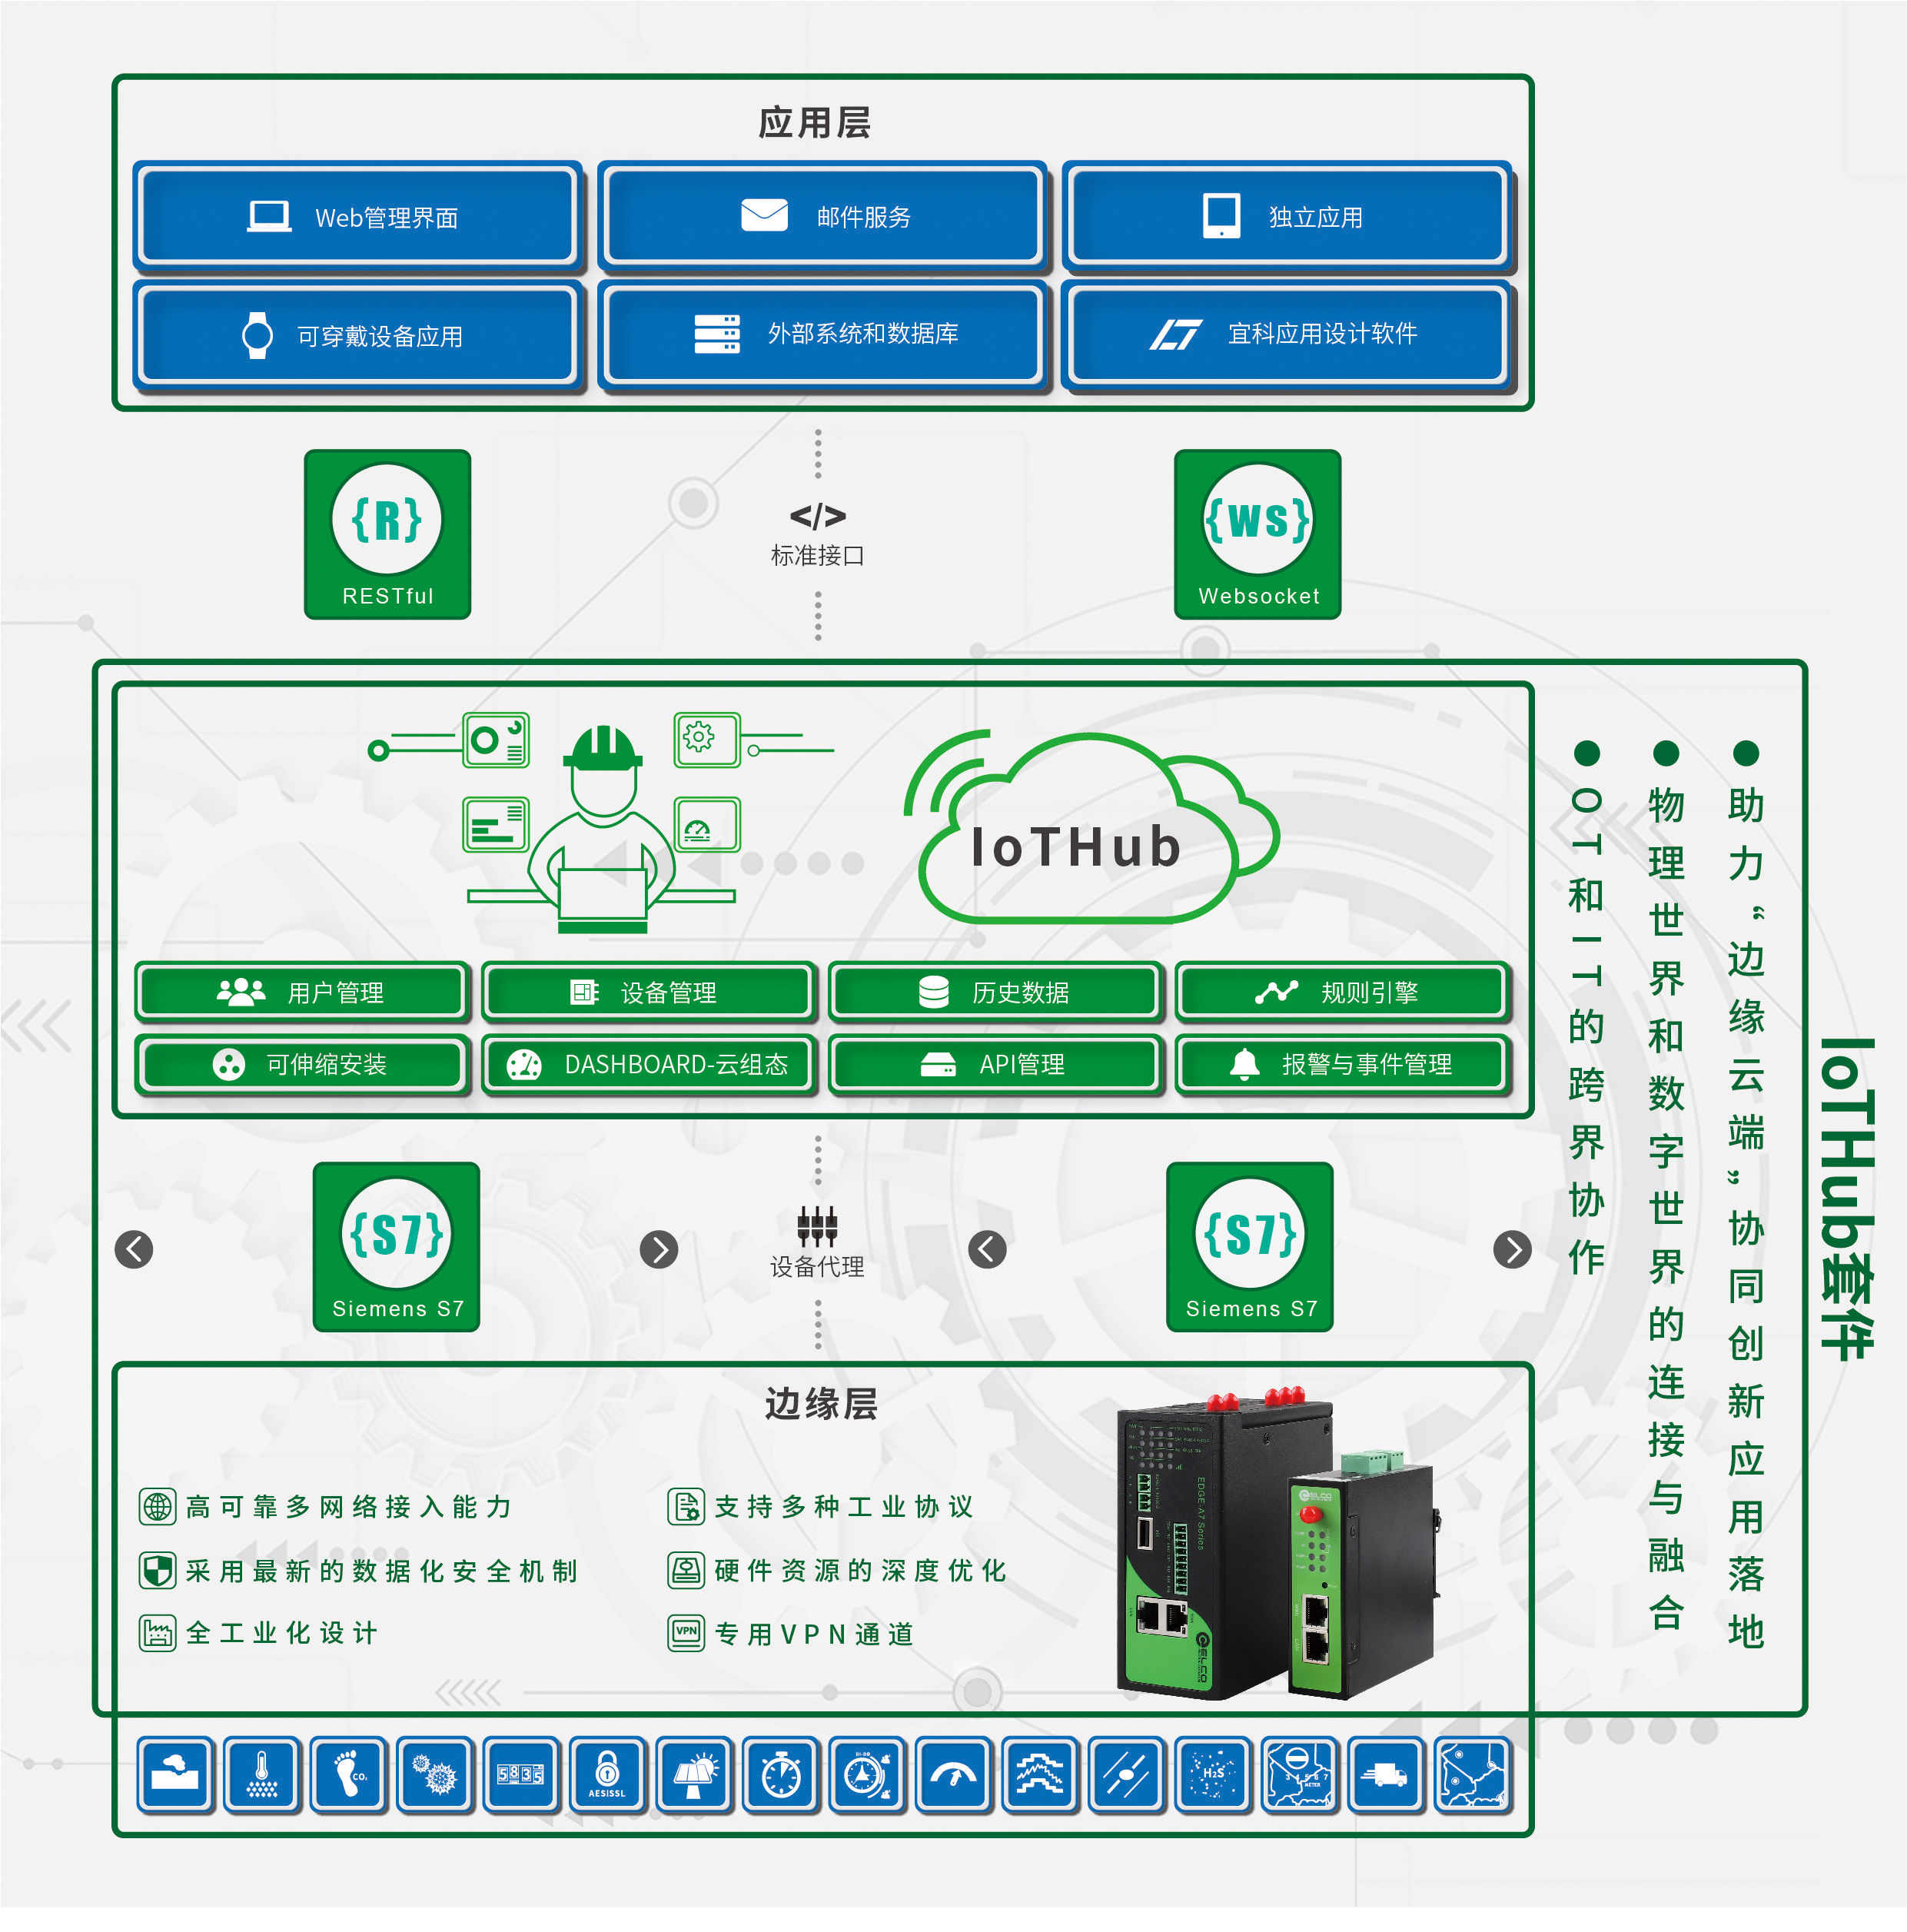Click the Websocket {ws} icon
This screenshot has width=1907, height=1932.
1257,535
